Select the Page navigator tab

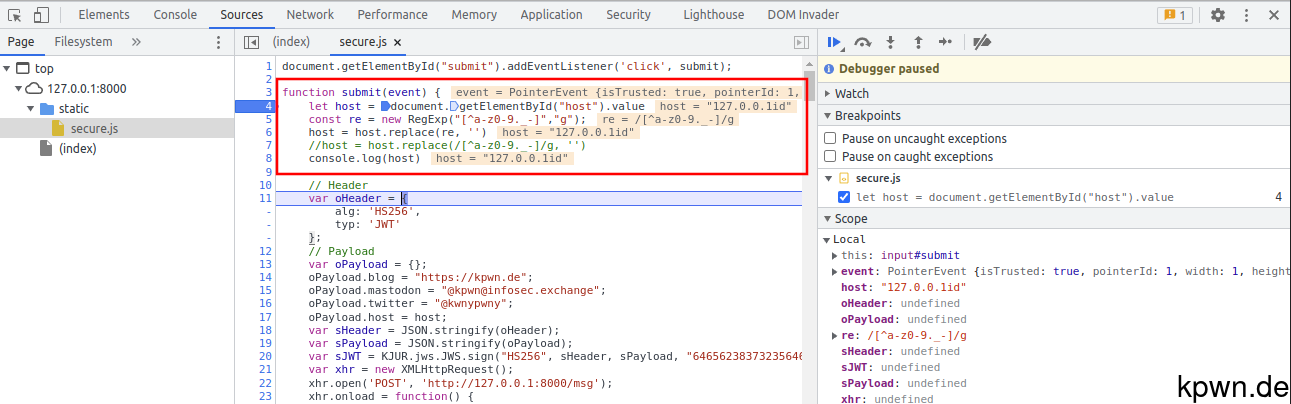click(x=20, y=42)
